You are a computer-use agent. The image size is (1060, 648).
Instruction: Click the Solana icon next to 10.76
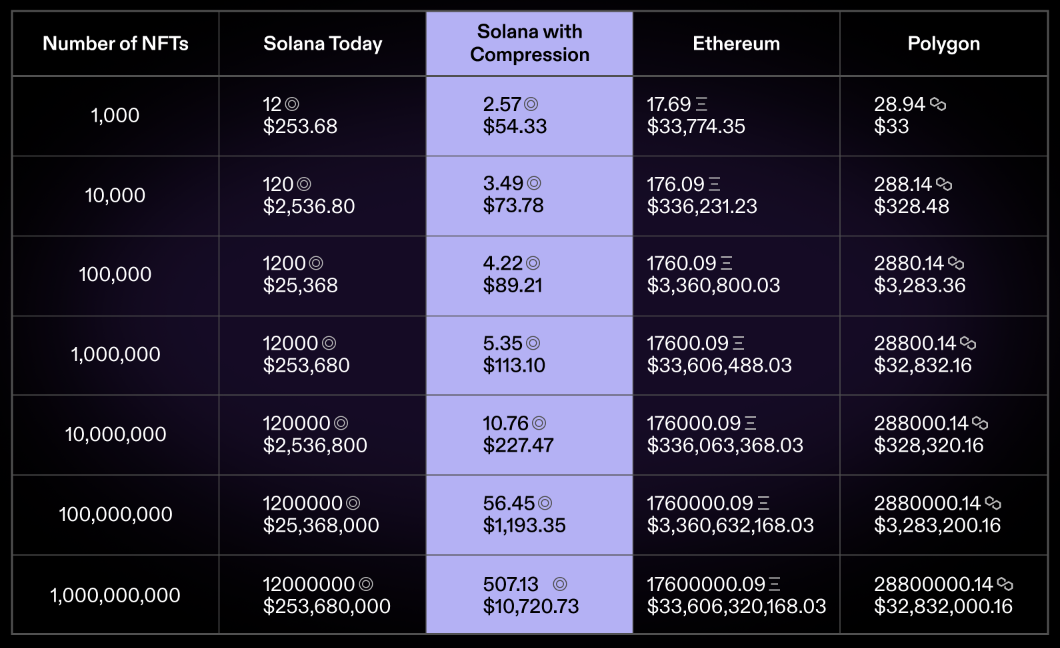[539, 423]
